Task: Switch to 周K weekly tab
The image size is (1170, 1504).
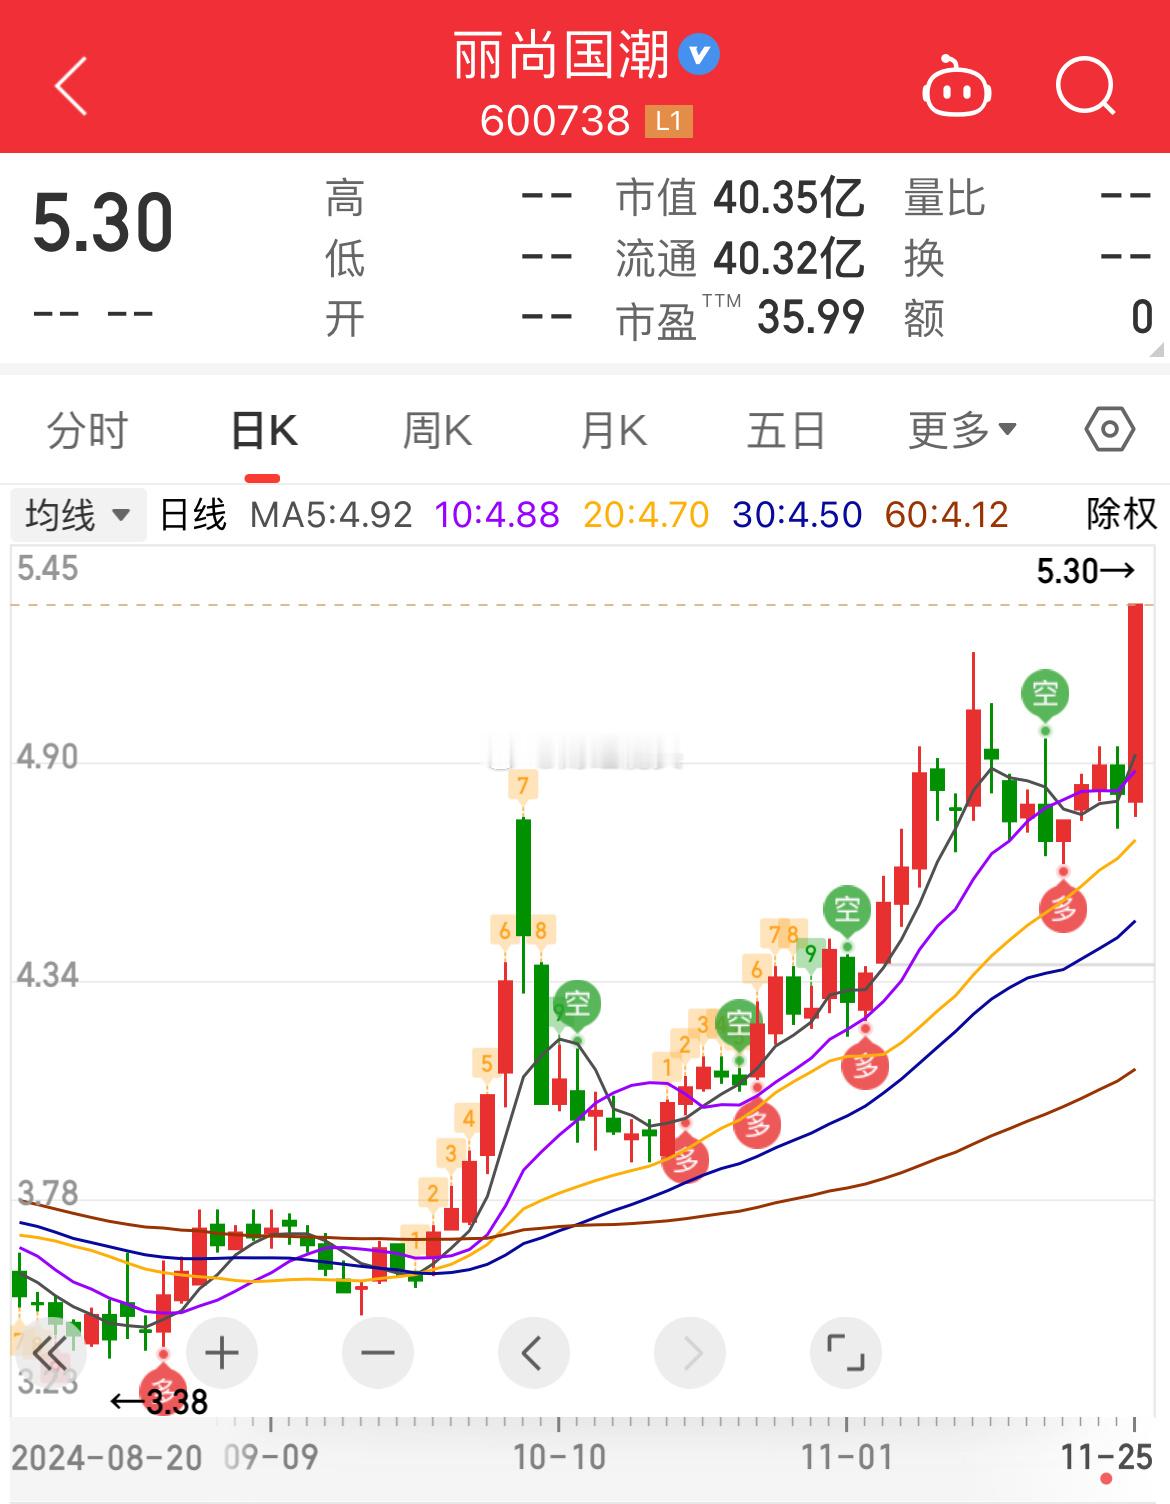Action: pos(437,431)
